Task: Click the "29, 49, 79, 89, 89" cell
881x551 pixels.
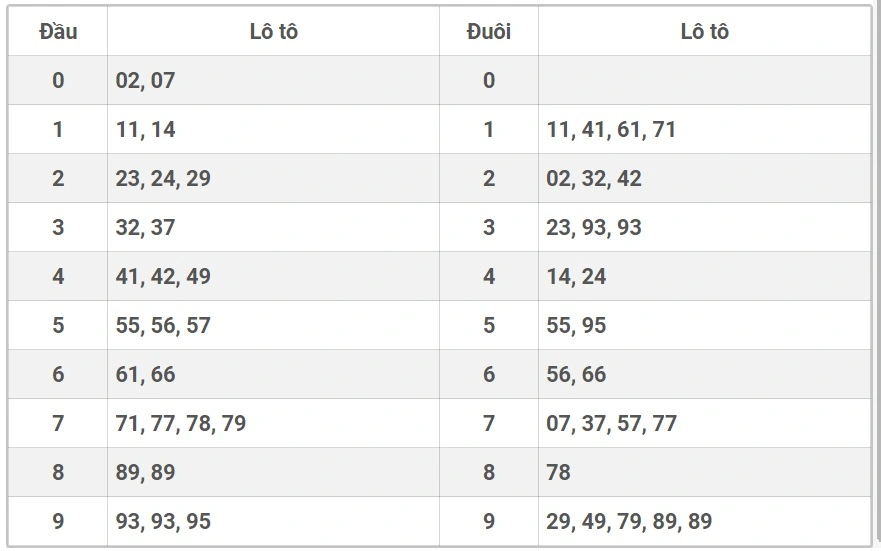Action: tap(629, 521)
